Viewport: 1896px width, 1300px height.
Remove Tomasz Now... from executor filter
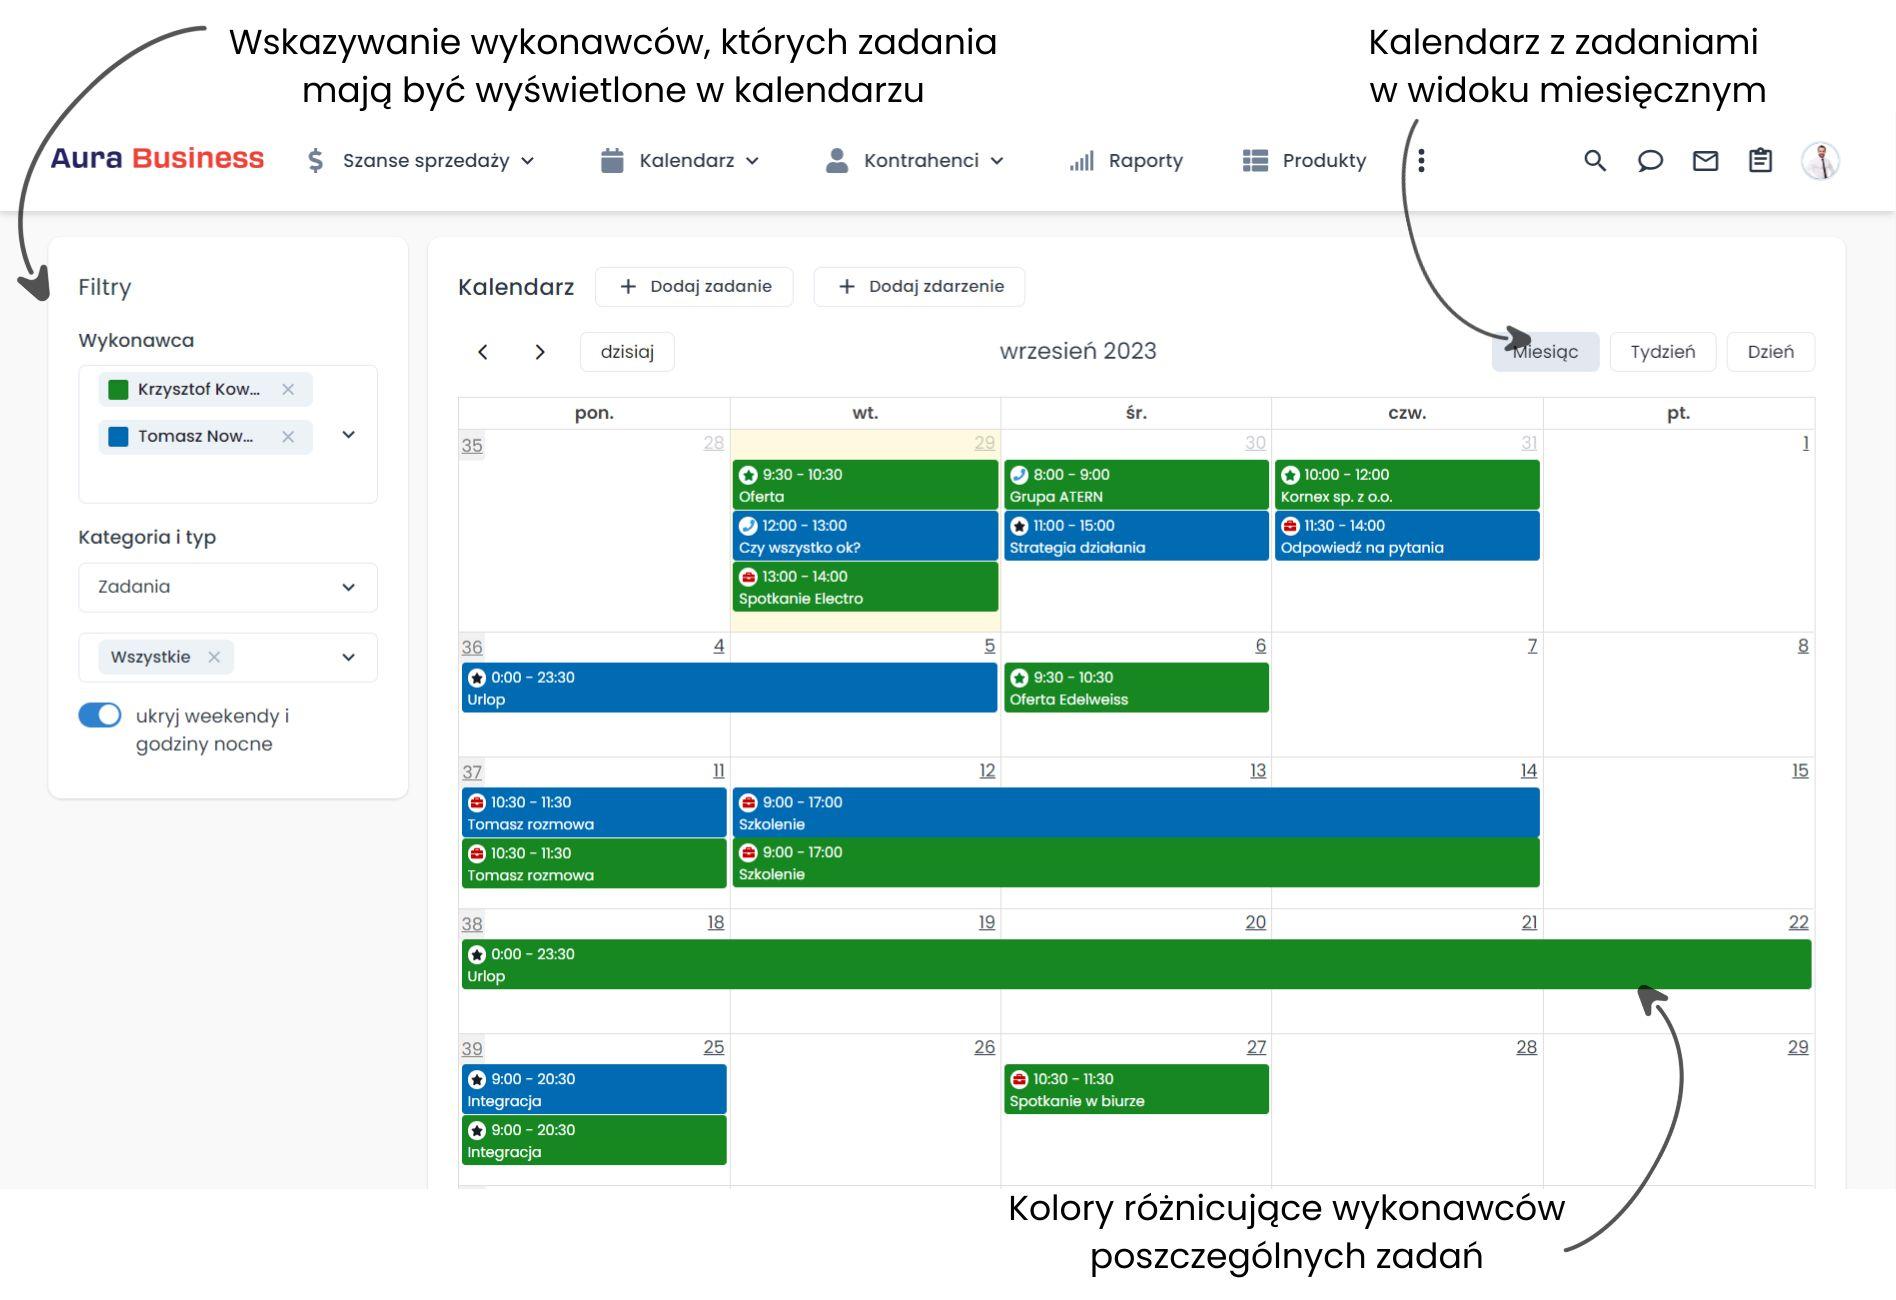tap(288, 436)
